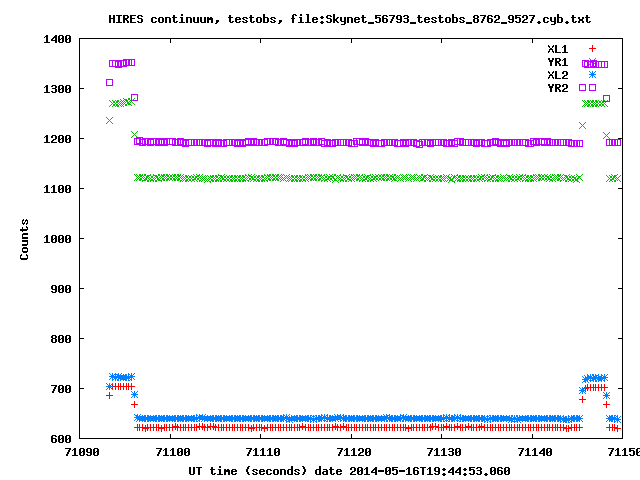
Task: Click the 1100 y-axis tick label
Action: 58,189
